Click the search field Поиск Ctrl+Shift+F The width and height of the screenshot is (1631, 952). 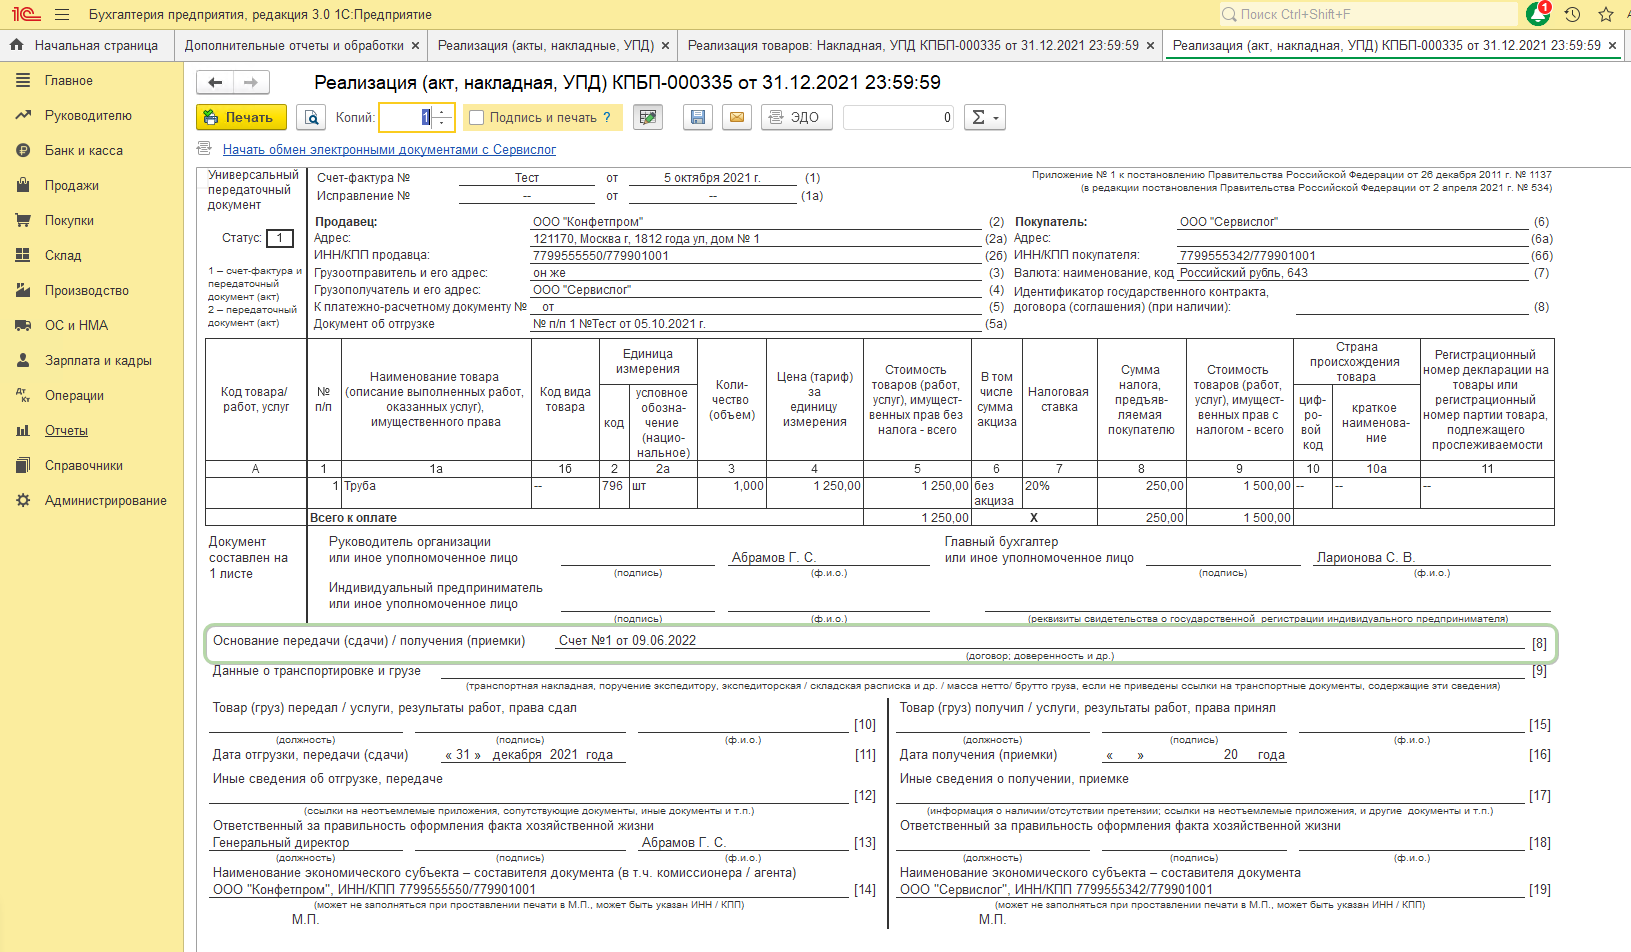(1367, 14)
